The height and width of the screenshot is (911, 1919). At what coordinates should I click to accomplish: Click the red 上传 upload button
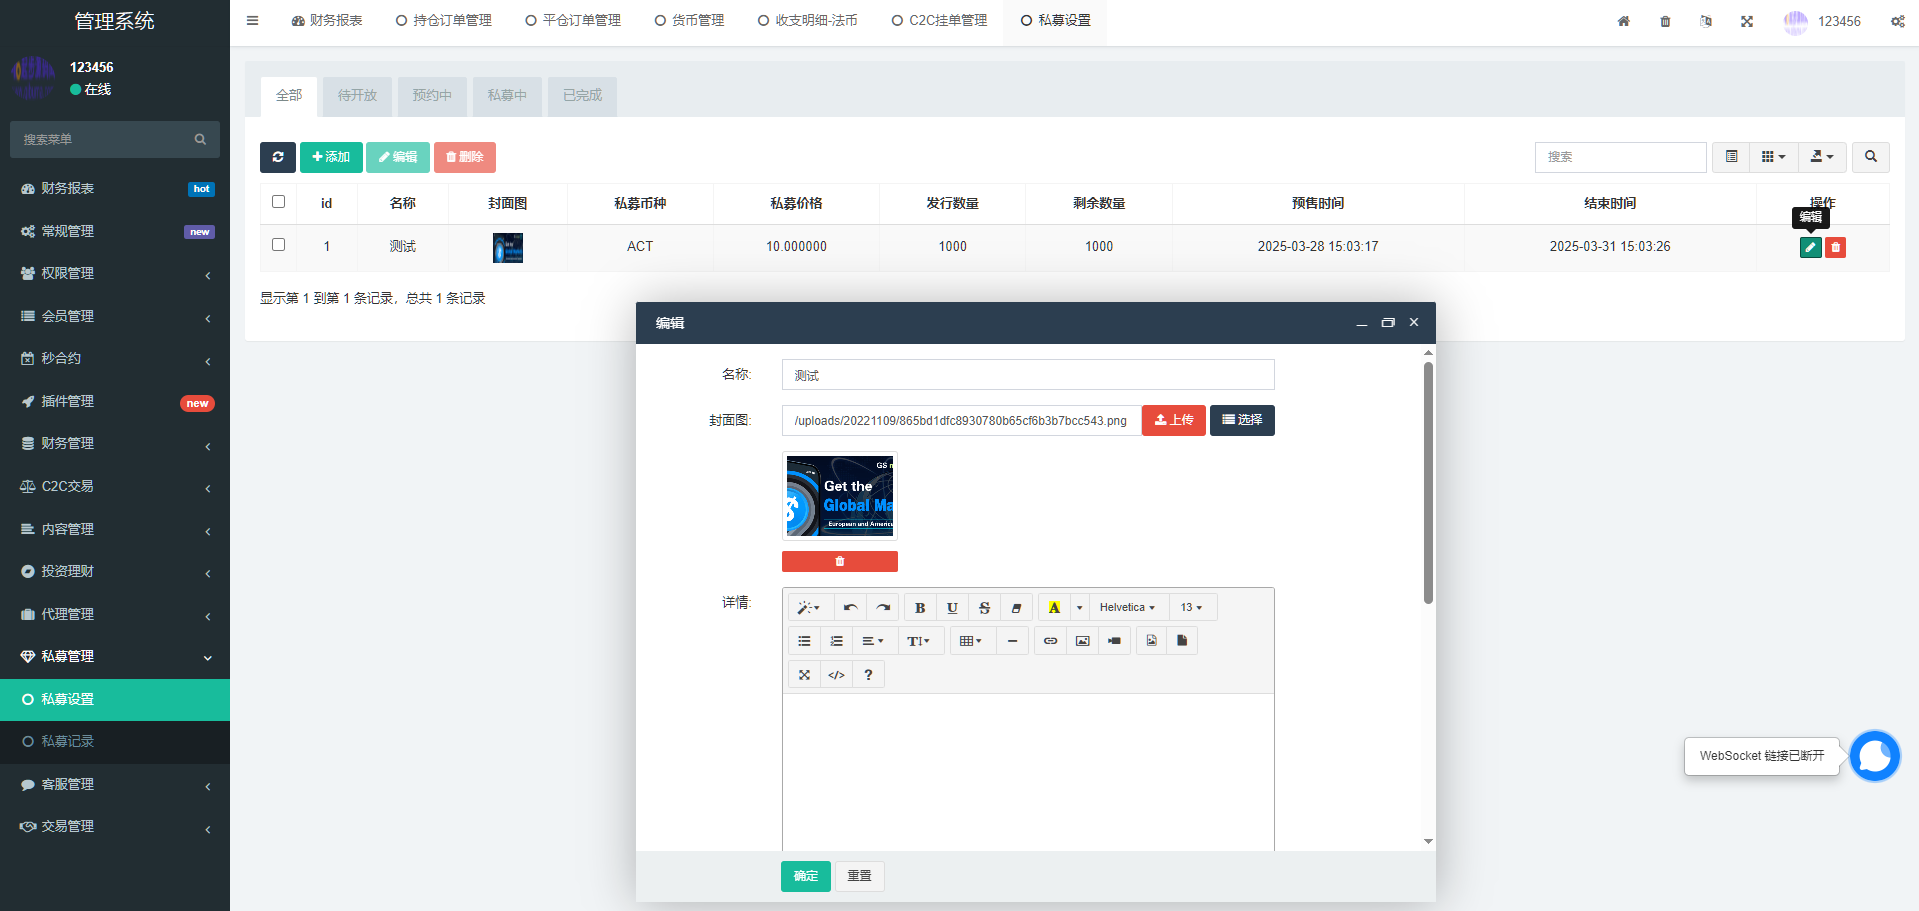pos(1173,420)
